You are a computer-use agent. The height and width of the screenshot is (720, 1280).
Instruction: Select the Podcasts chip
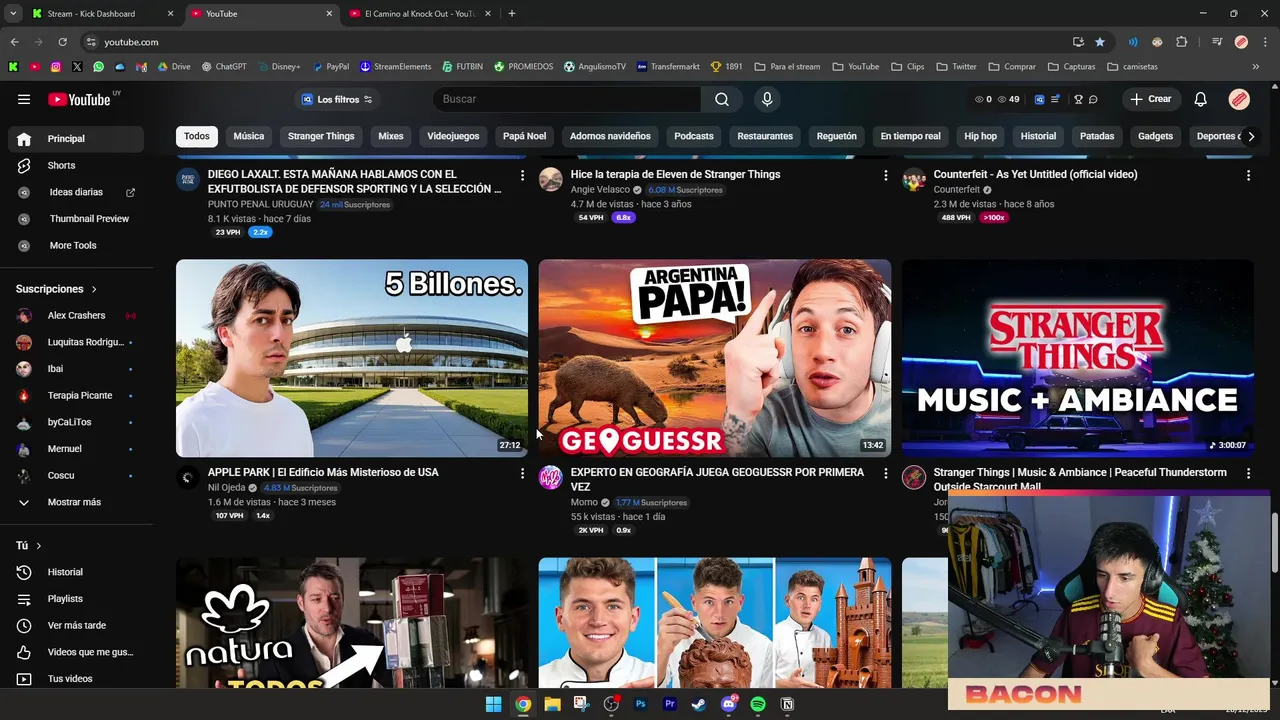(x=694, y=136)
